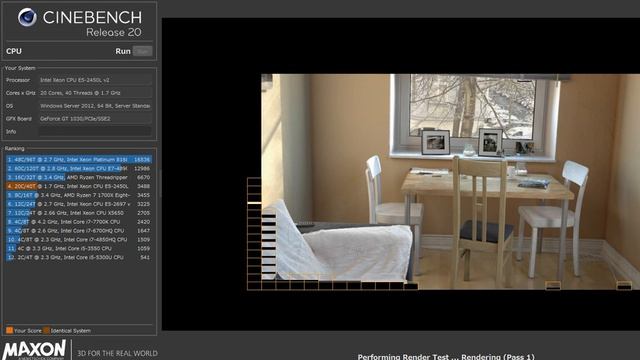
Task: Select rank 7 Intel Xeon X5650 row
Action: tap(78, 213)
